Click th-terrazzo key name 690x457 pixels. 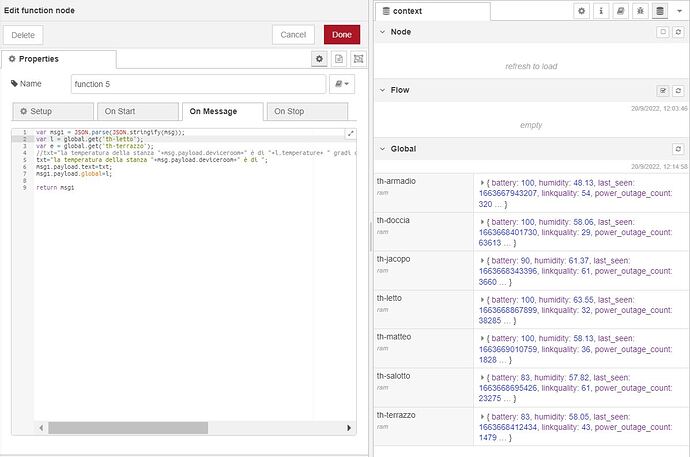396,415
